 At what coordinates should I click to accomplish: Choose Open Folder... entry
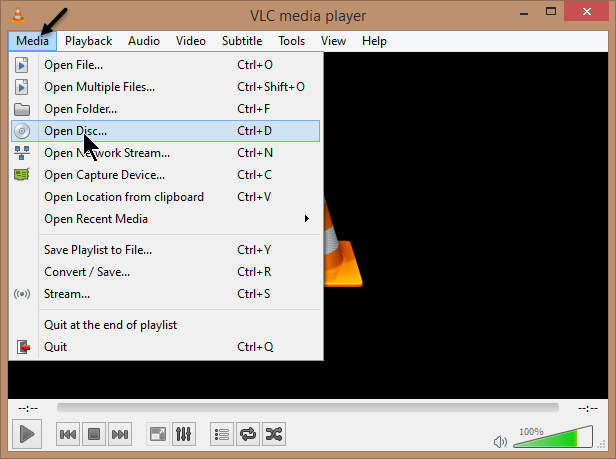(x=165, y=109)
